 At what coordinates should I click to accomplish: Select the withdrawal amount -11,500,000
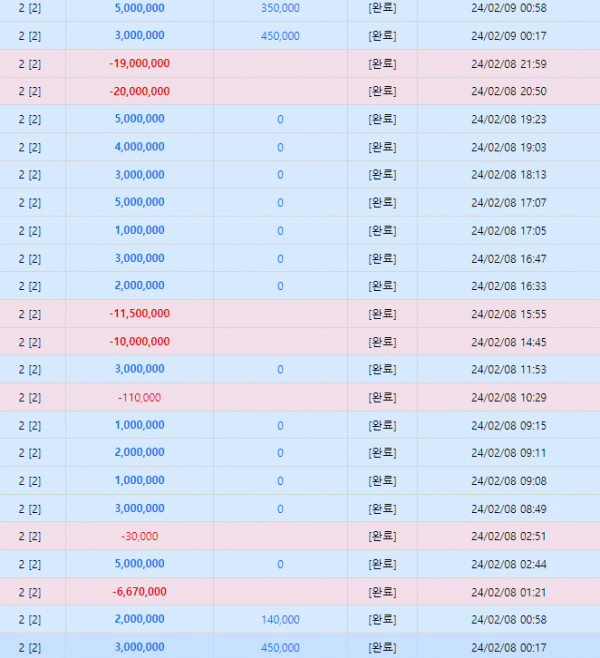coord(140,314)
